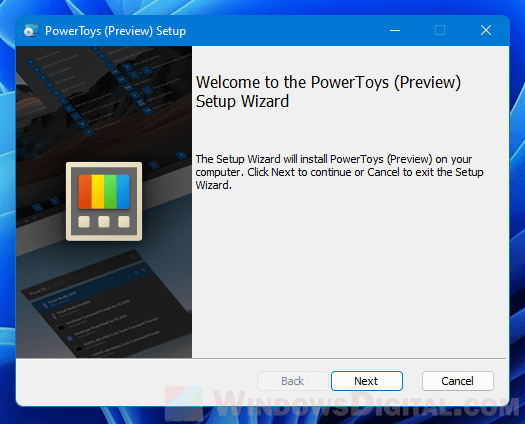Click the PowerToys logo image

click(104, 201)
